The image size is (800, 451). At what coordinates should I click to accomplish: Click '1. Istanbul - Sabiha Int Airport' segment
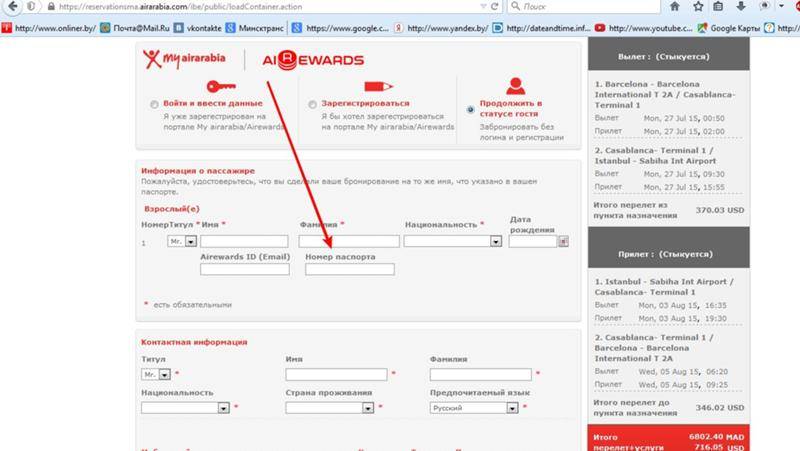[664, 287]
